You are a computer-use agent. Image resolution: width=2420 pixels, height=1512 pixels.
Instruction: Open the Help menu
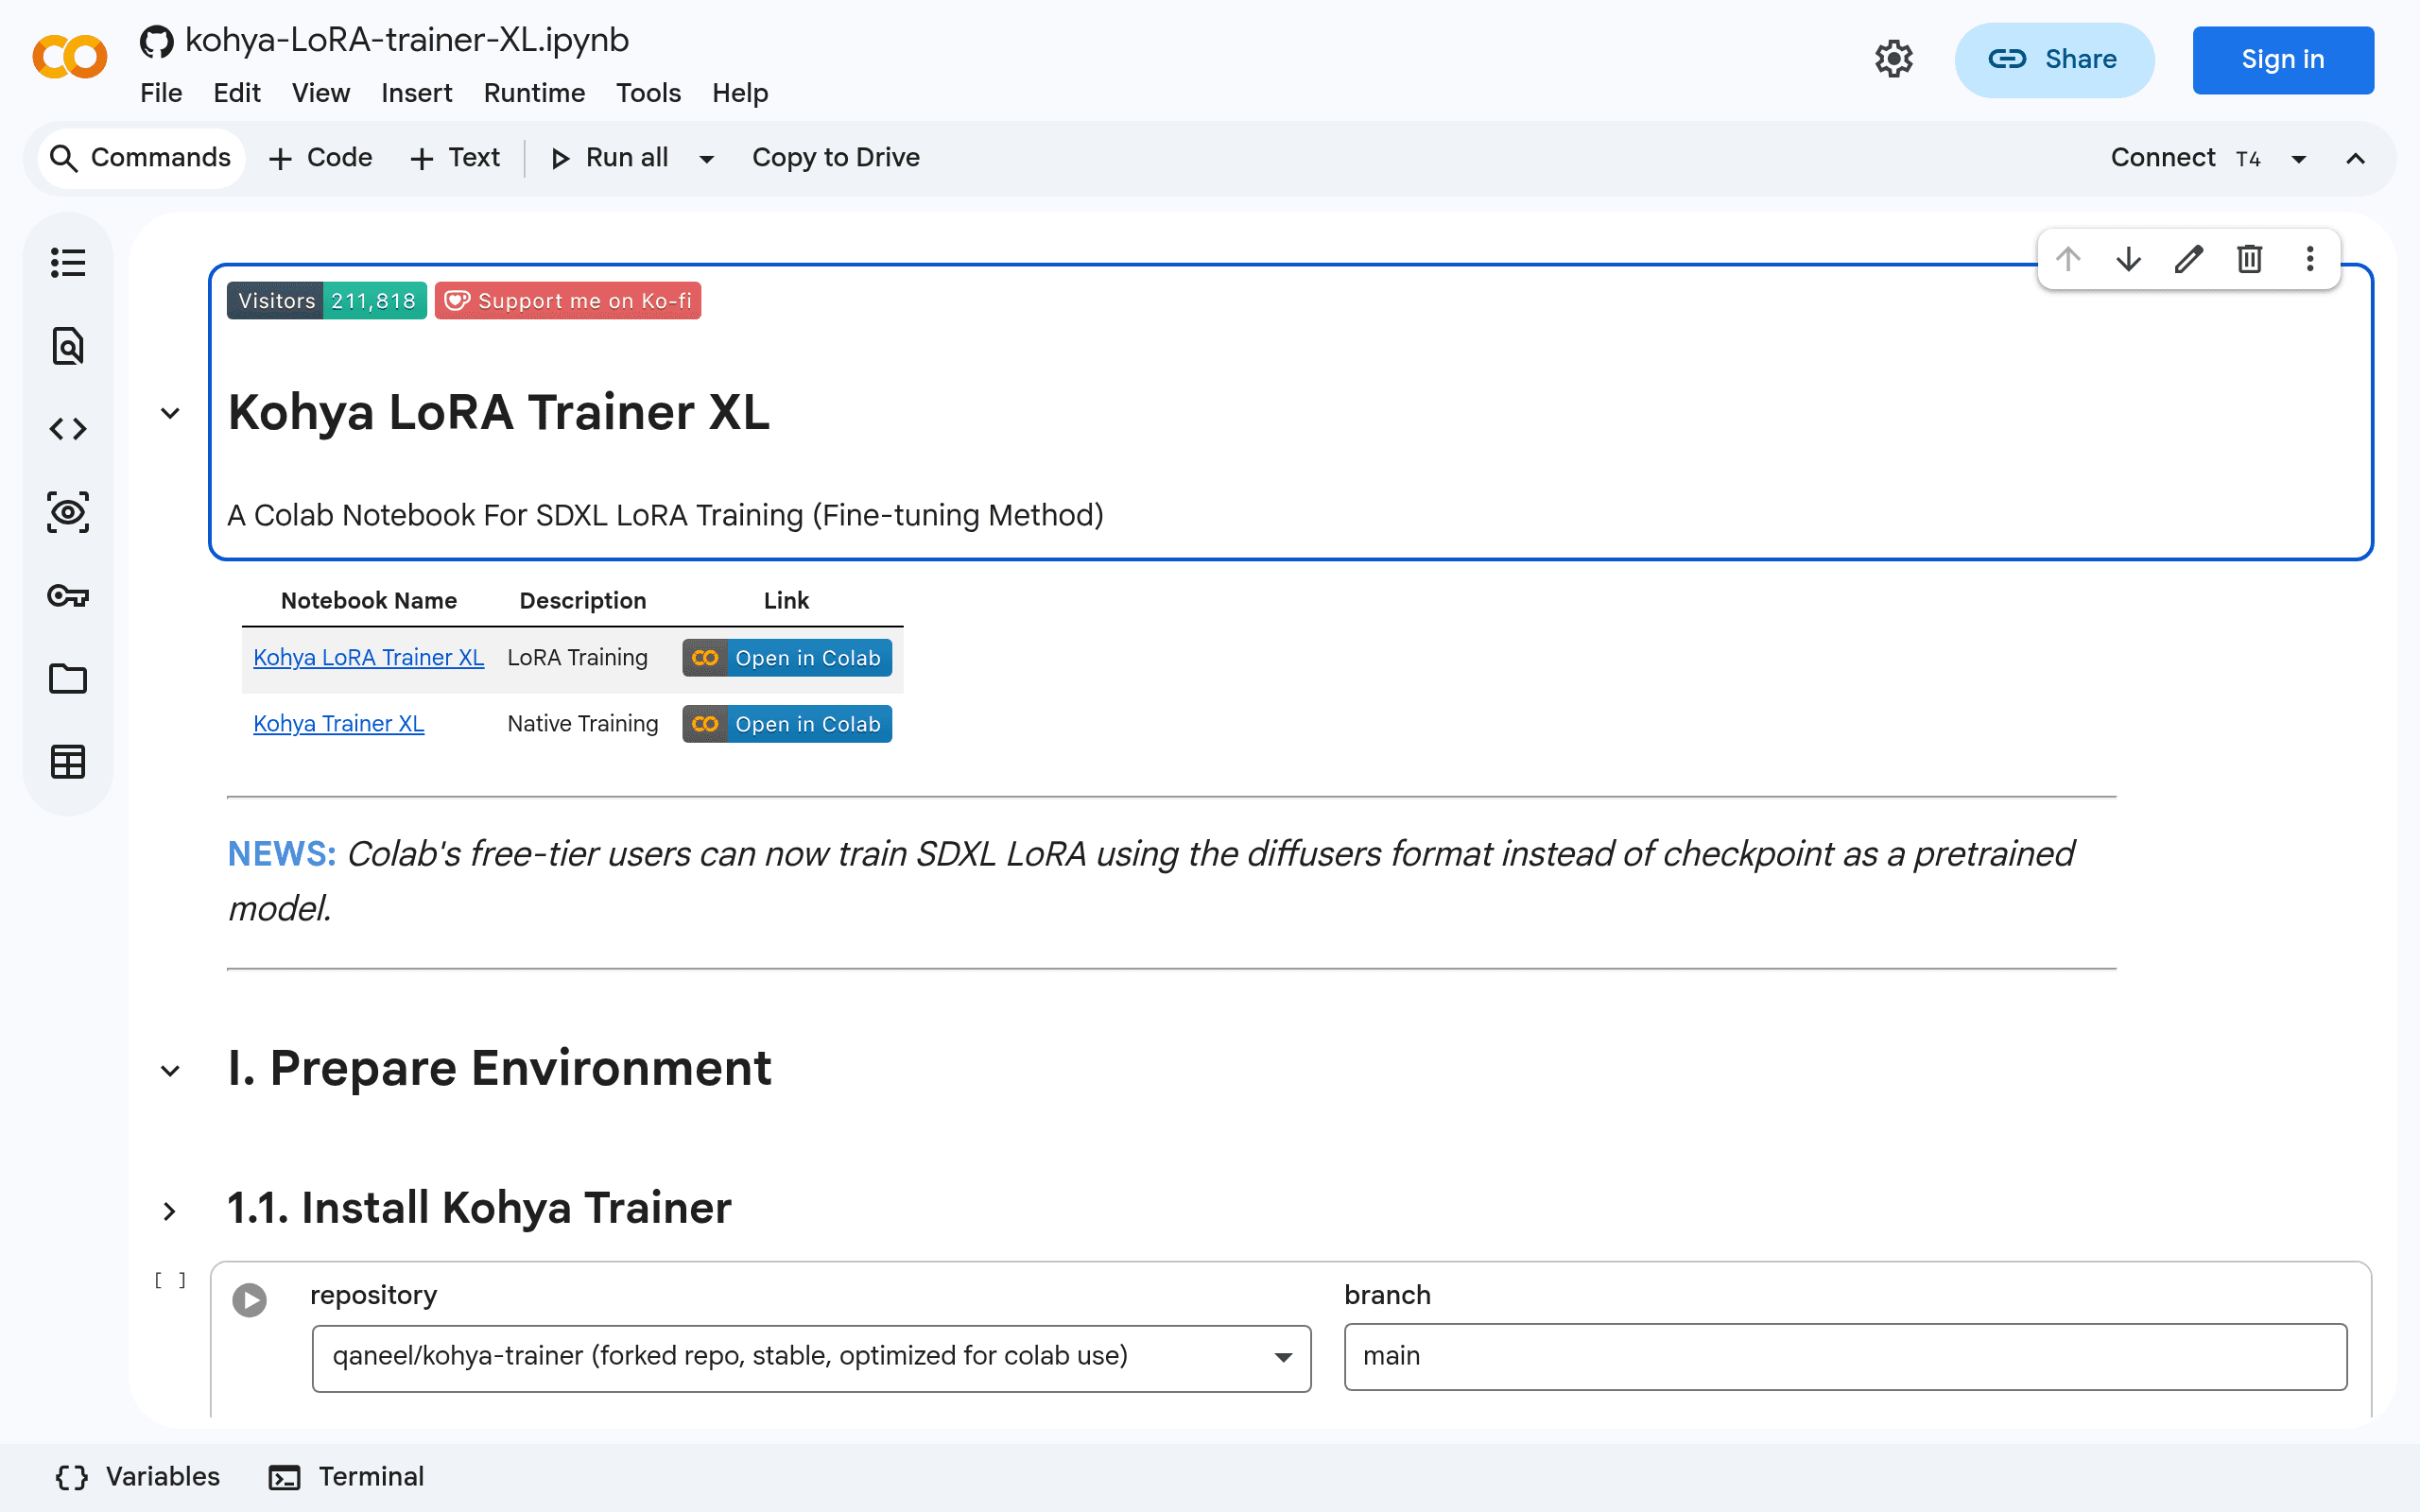pyautogui.click(x=740, y=93)
